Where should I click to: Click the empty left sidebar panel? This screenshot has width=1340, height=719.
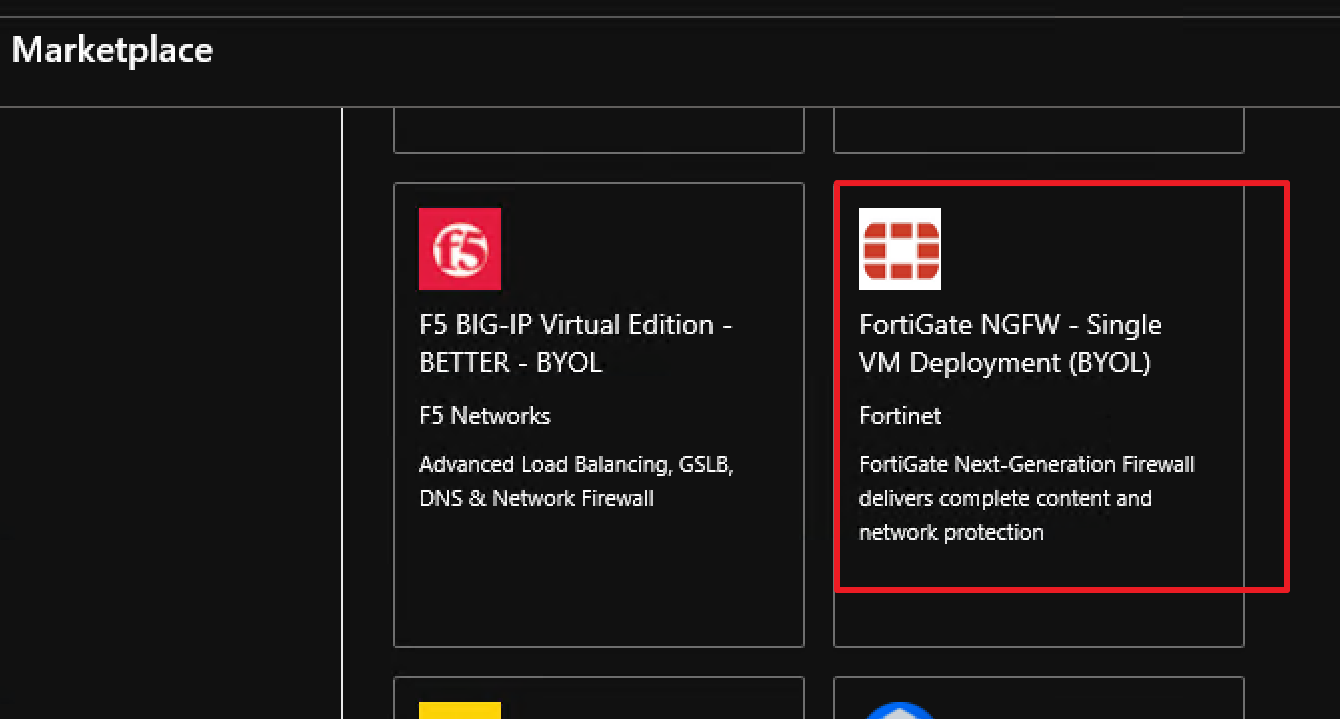coord(170,400)
